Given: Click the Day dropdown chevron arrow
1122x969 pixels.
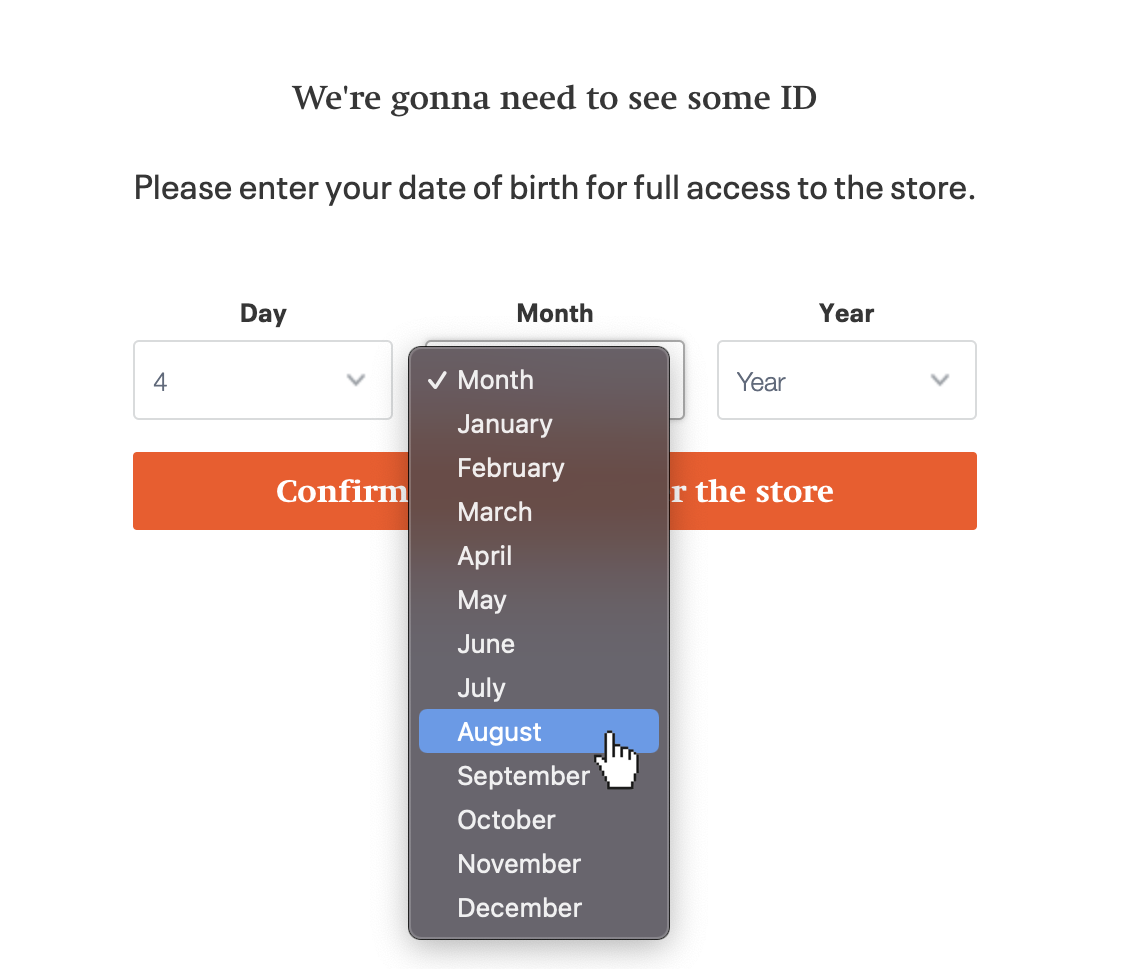Looking at the screenshot, I should click(356, 380).
